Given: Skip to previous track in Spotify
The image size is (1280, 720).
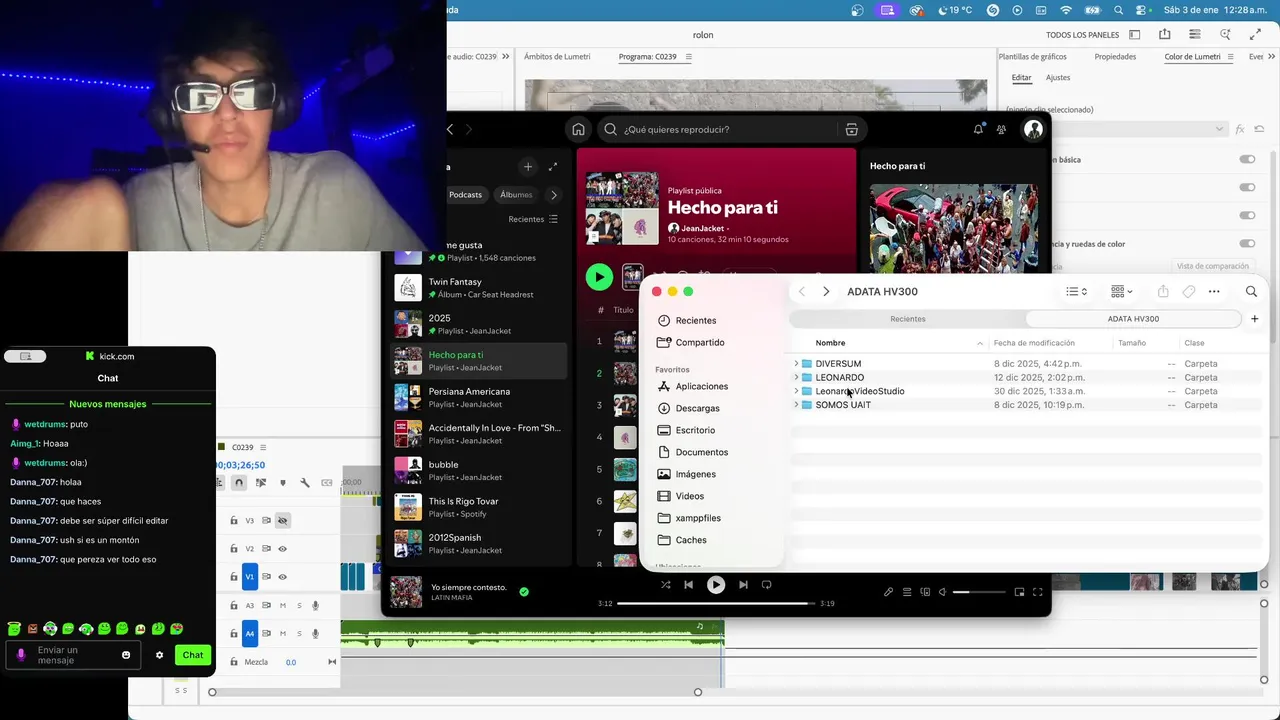Looking at the screenshot, I should click(688, 585).
